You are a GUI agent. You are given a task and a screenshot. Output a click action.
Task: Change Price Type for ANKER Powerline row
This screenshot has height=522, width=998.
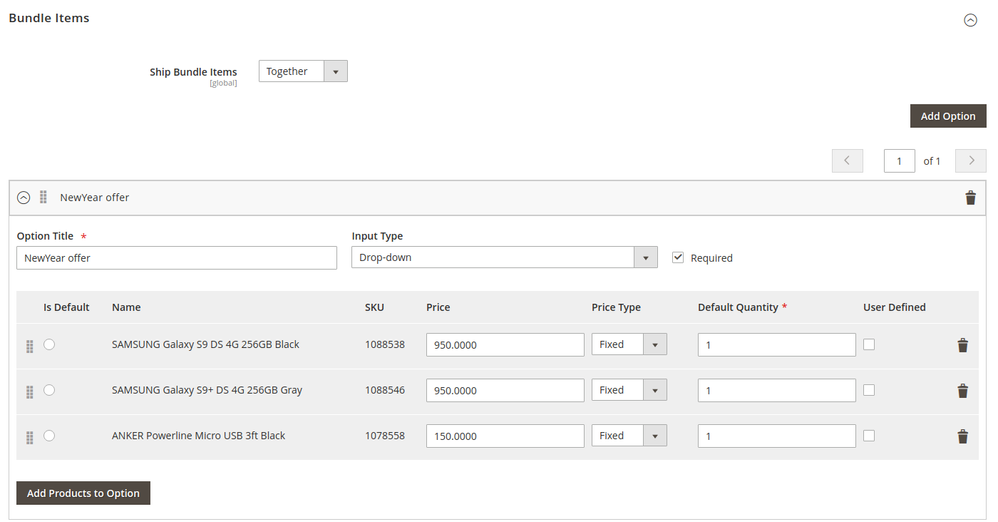point(628,436)
